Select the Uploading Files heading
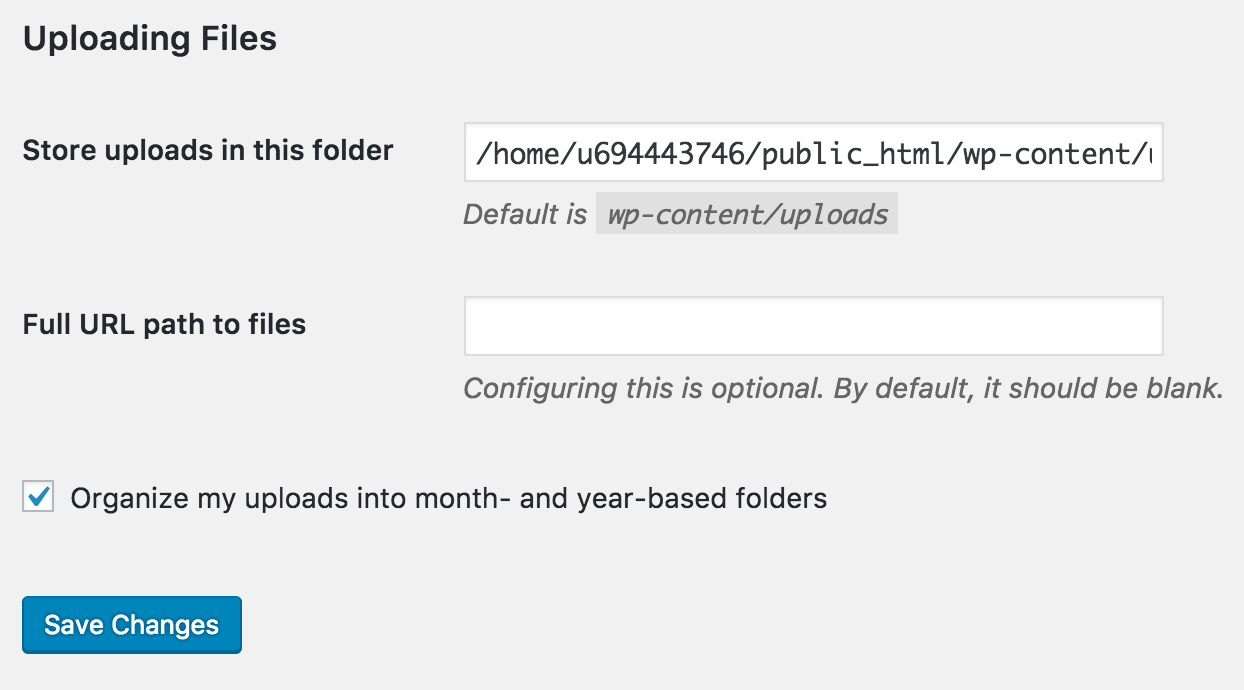The width and height of the screenshot is (1244, 690). [x=150, y=38]
